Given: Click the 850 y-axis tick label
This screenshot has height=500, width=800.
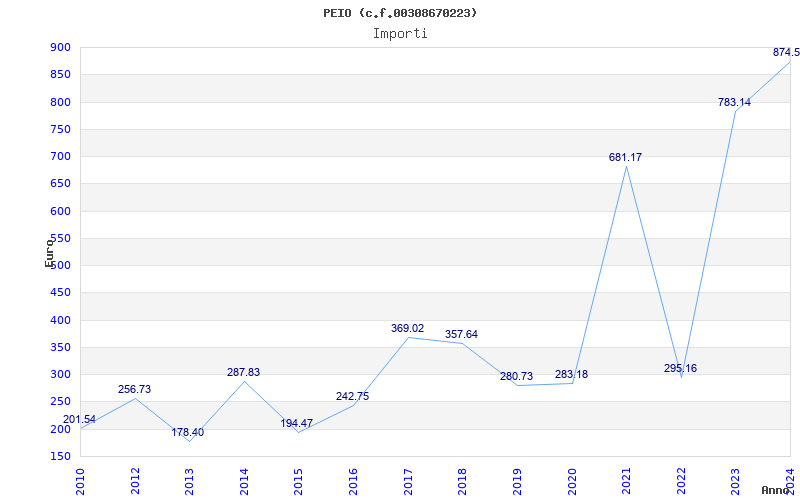Looking at the screenshot, I should (60, 75).
